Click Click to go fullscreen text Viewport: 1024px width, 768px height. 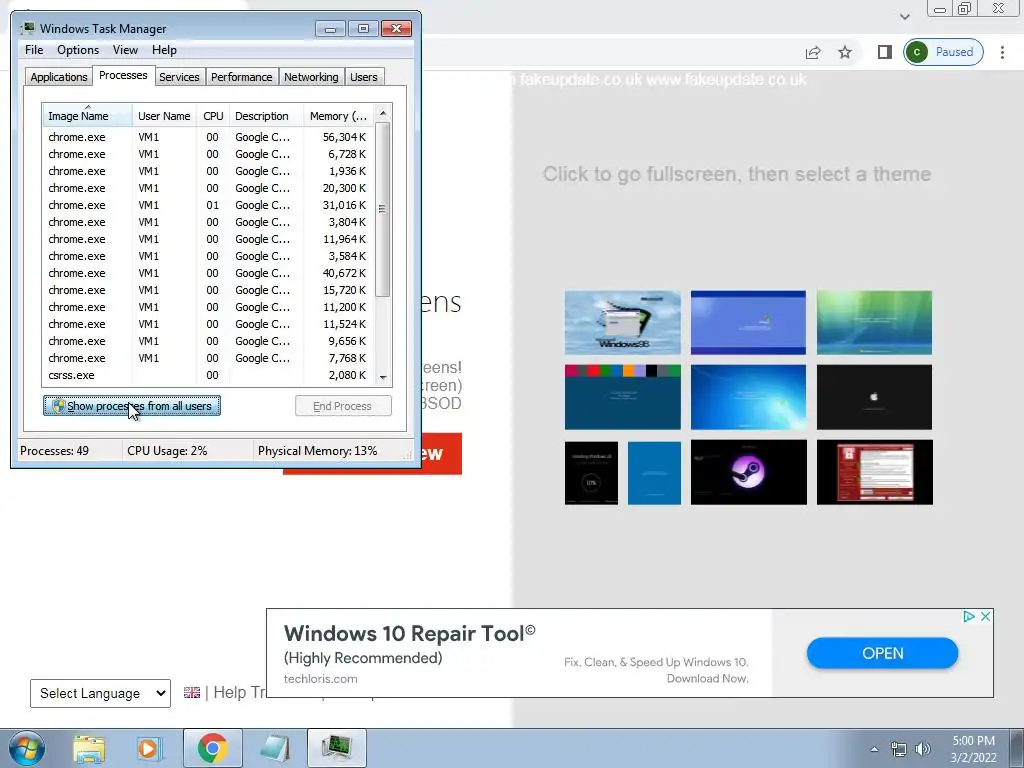point(737,174)
